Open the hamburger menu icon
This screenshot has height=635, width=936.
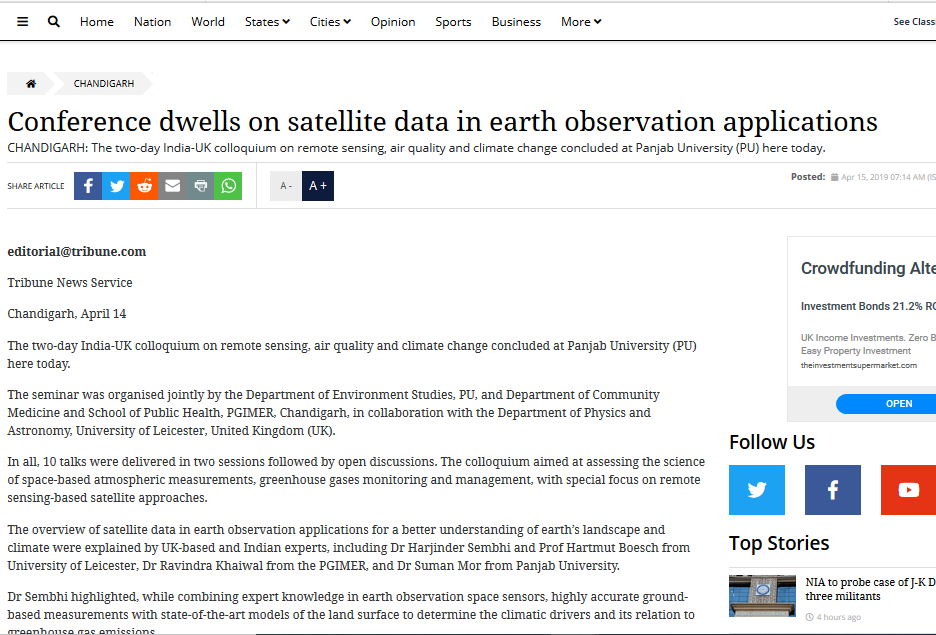click(23, 22)
